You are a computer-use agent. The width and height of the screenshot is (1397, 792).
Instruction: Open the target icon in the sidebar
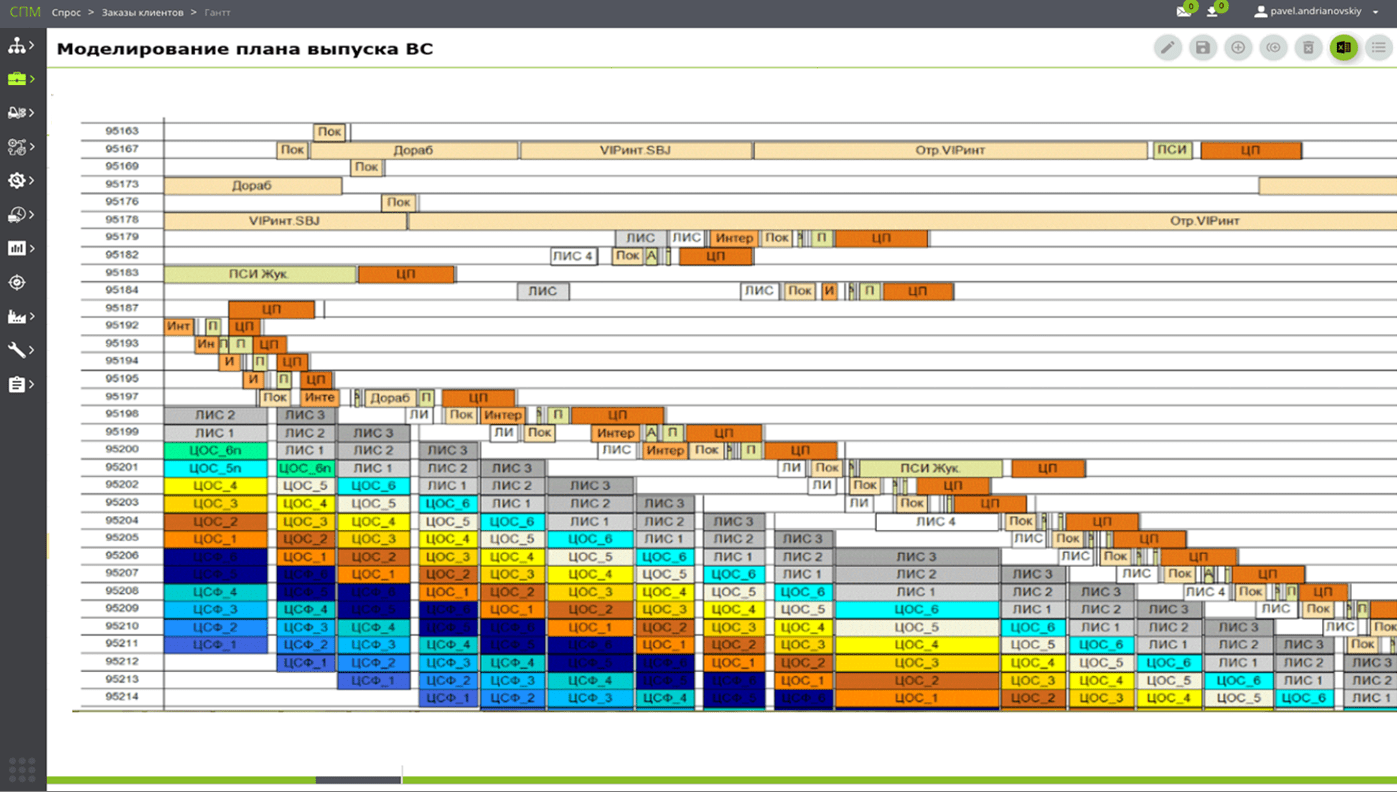[17, 283]
